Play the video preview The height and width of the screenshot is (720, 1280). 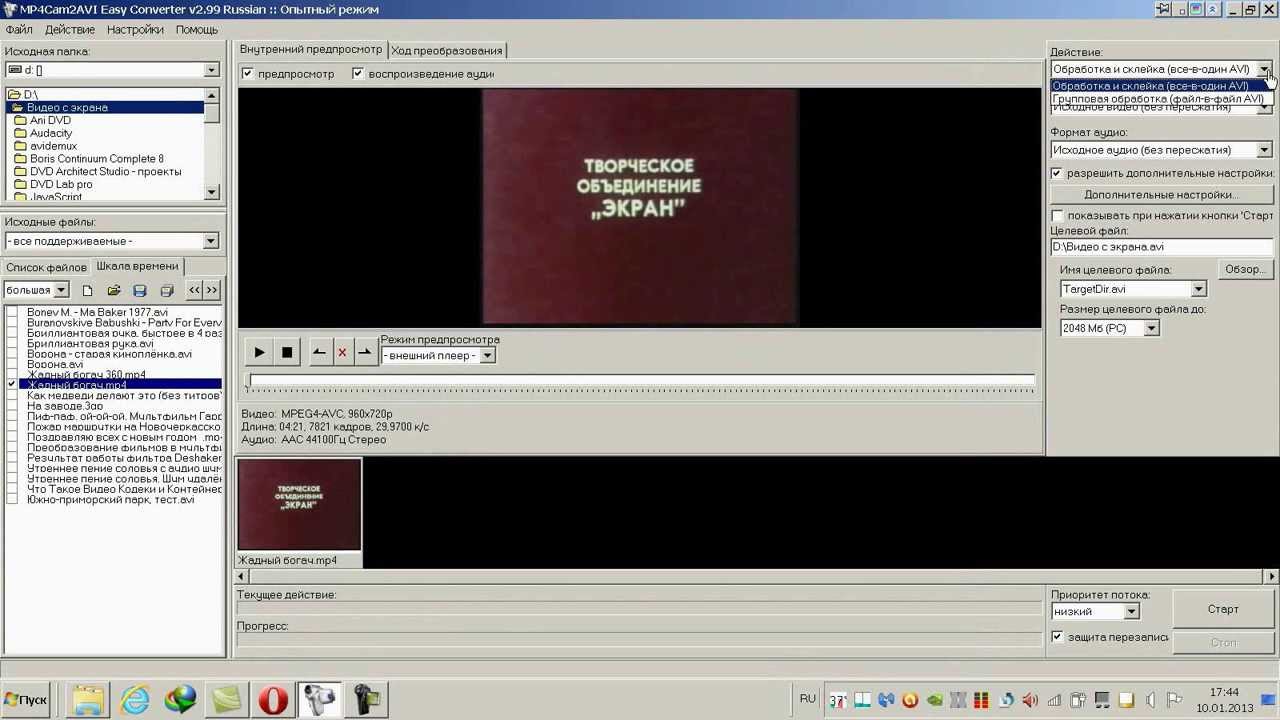point(259,352)
